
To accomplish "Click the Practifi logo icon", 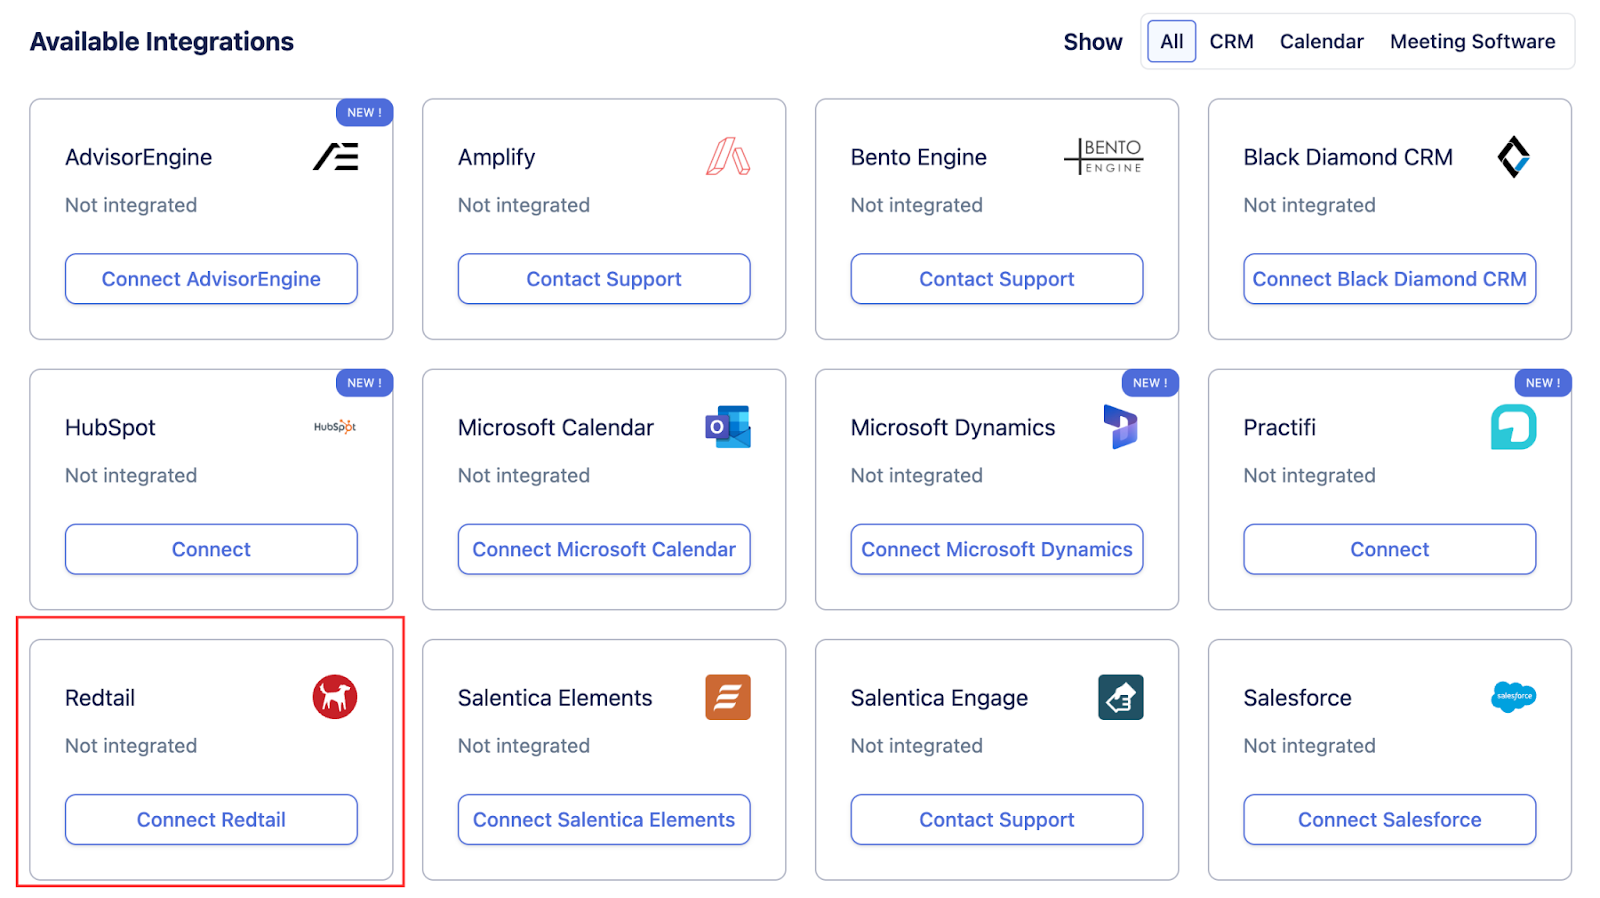I will [1513, 427].
